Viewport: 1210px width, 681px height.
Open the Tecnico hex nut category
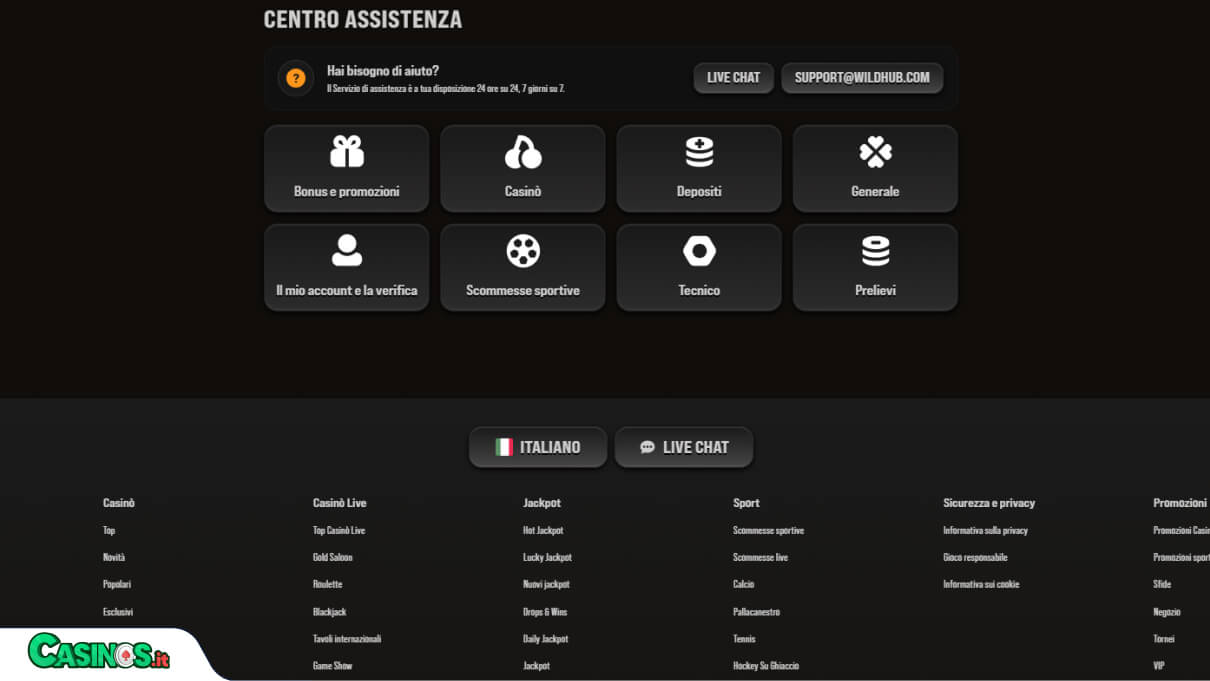tap(699, 267)
